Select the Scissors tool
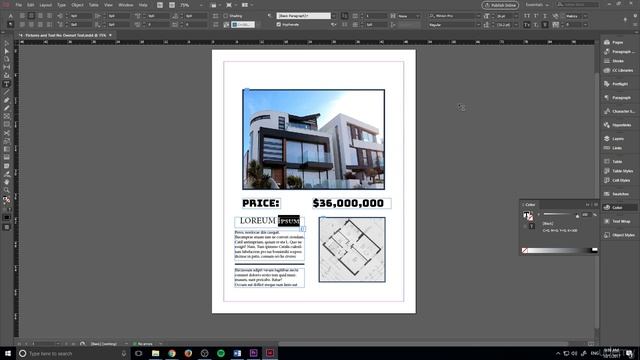Image resolution: width=640 pixels, height=360 pixels. pos(7,133)
